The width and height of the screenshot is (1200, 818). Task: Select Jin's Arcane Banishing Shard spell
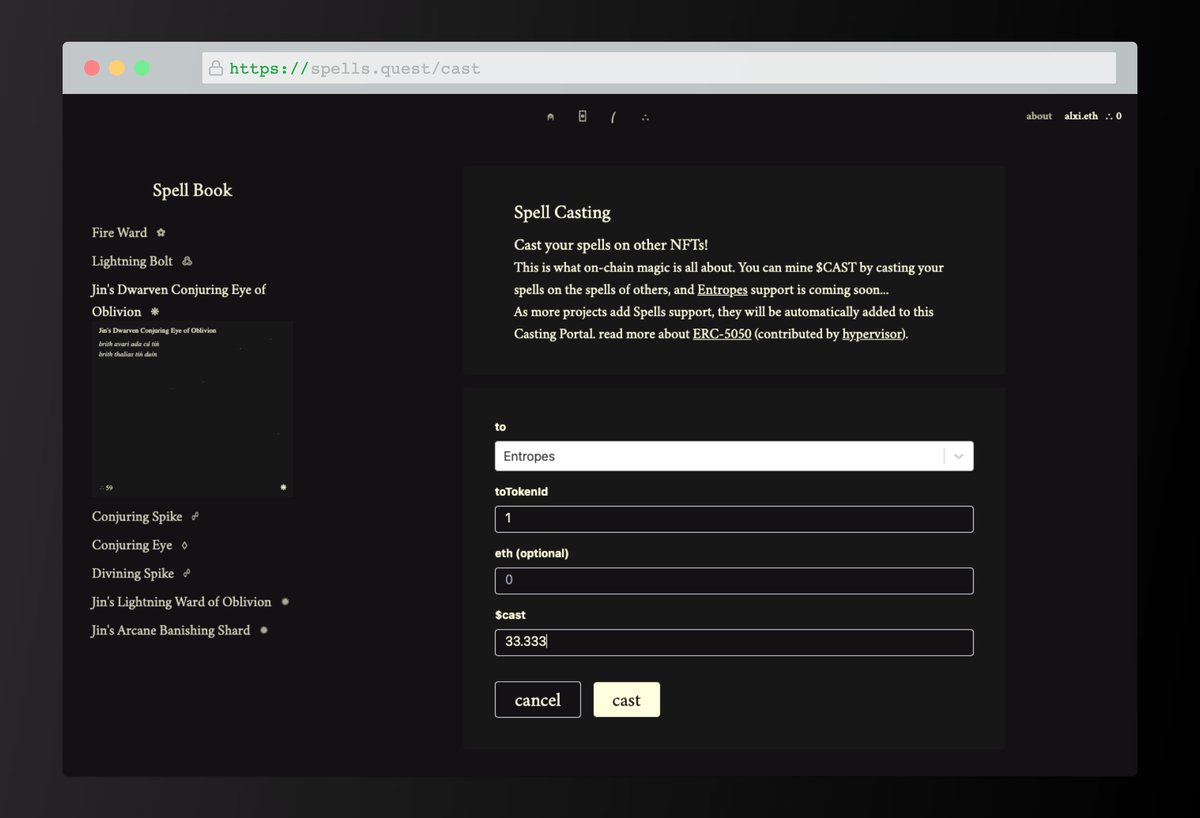coord(170,630)
